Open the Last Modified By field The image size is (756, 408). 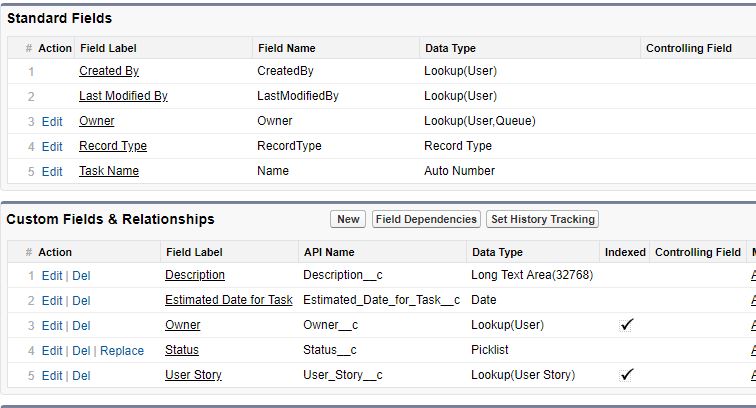click(x=123, y=96)
